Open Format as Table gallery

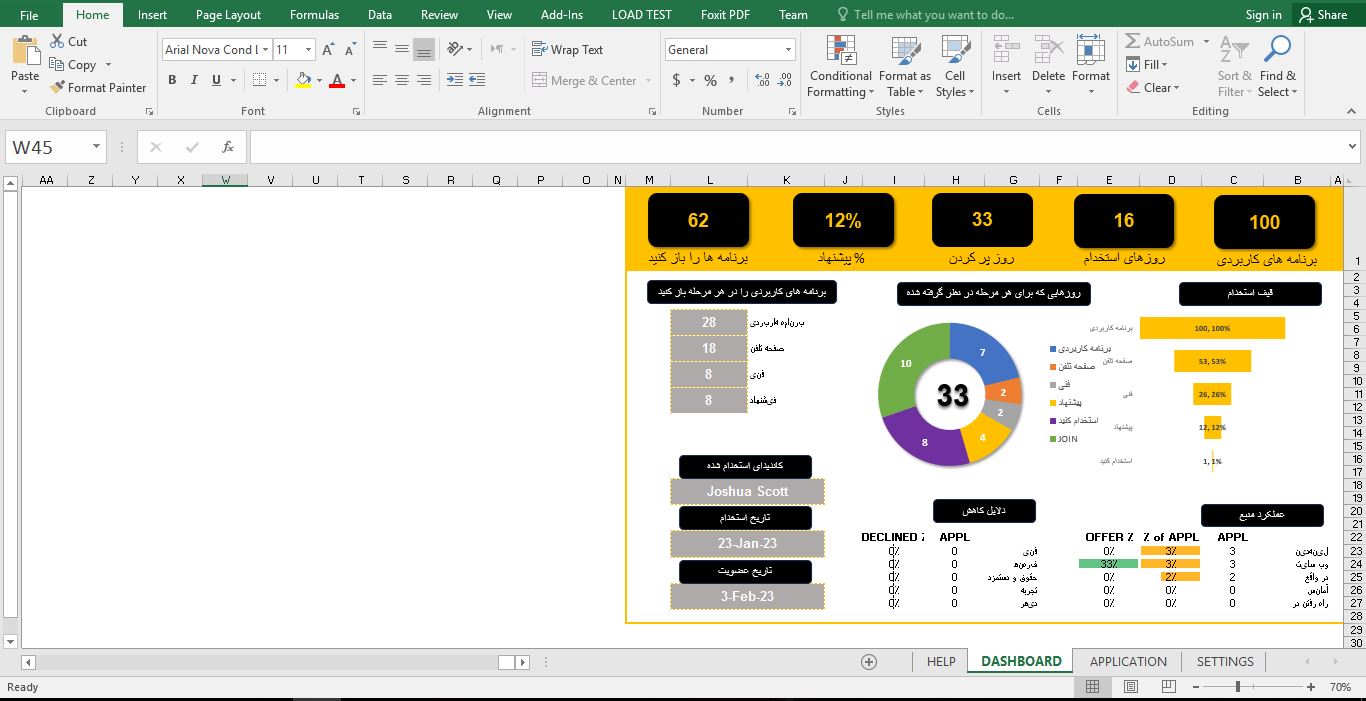905,66
